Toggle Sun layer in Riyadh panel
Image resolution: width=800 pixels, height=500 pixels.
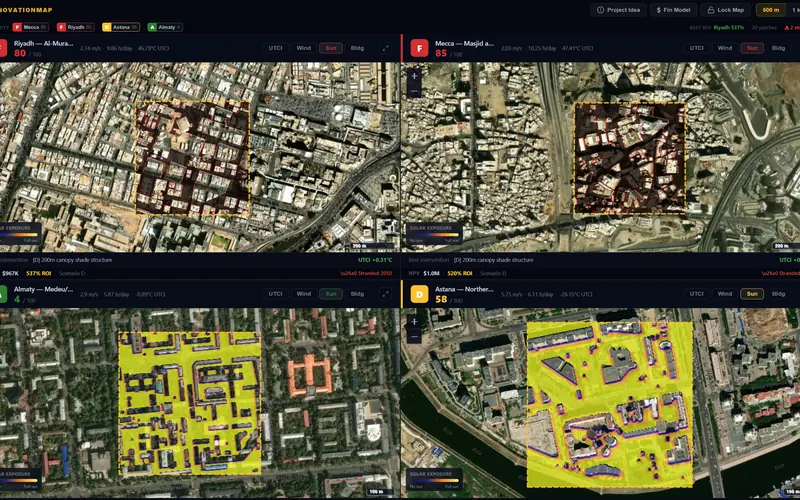coord(331,48)
